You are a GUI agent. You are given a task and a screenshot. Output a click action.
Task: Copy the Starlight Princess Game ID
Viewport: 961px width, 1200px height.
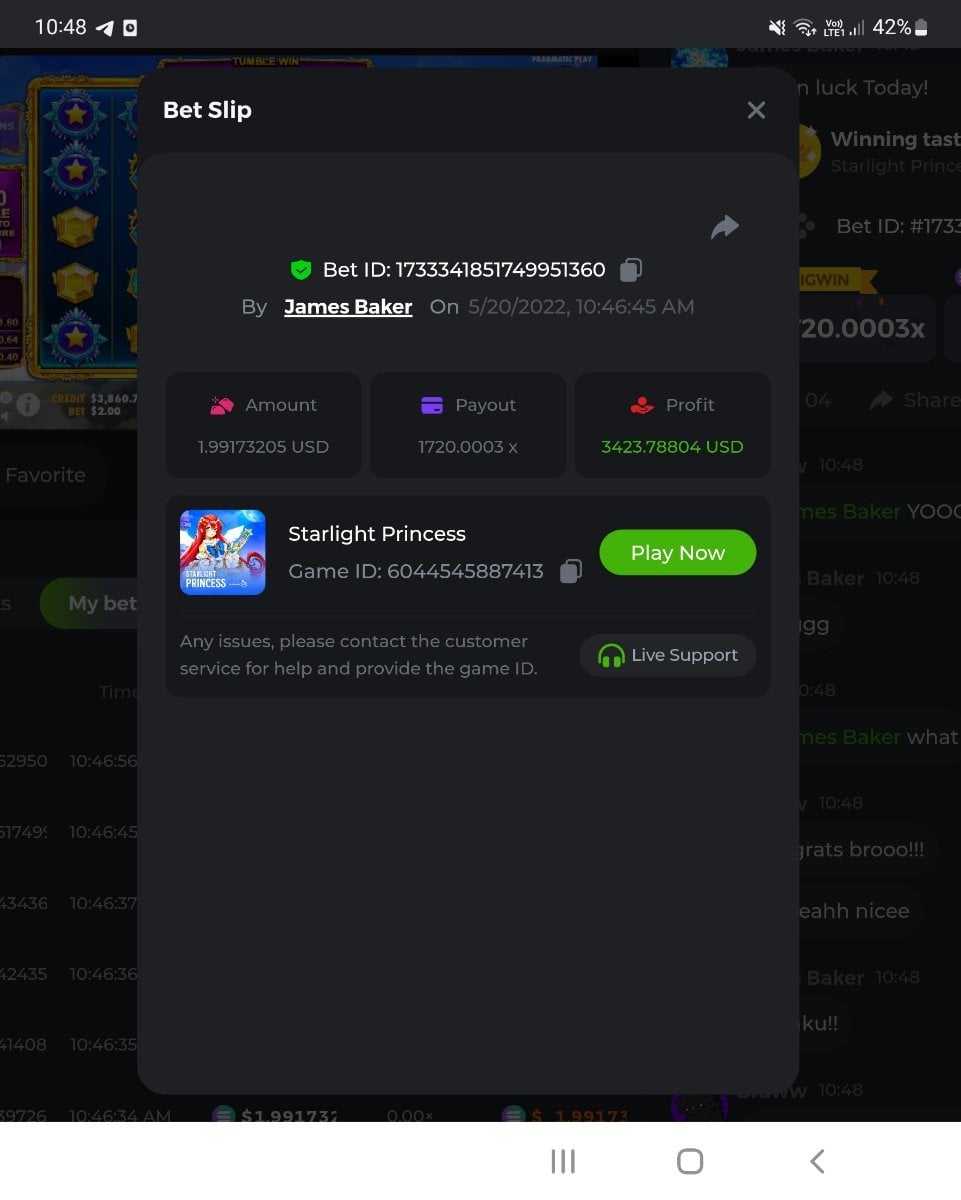tap(570, 571)
